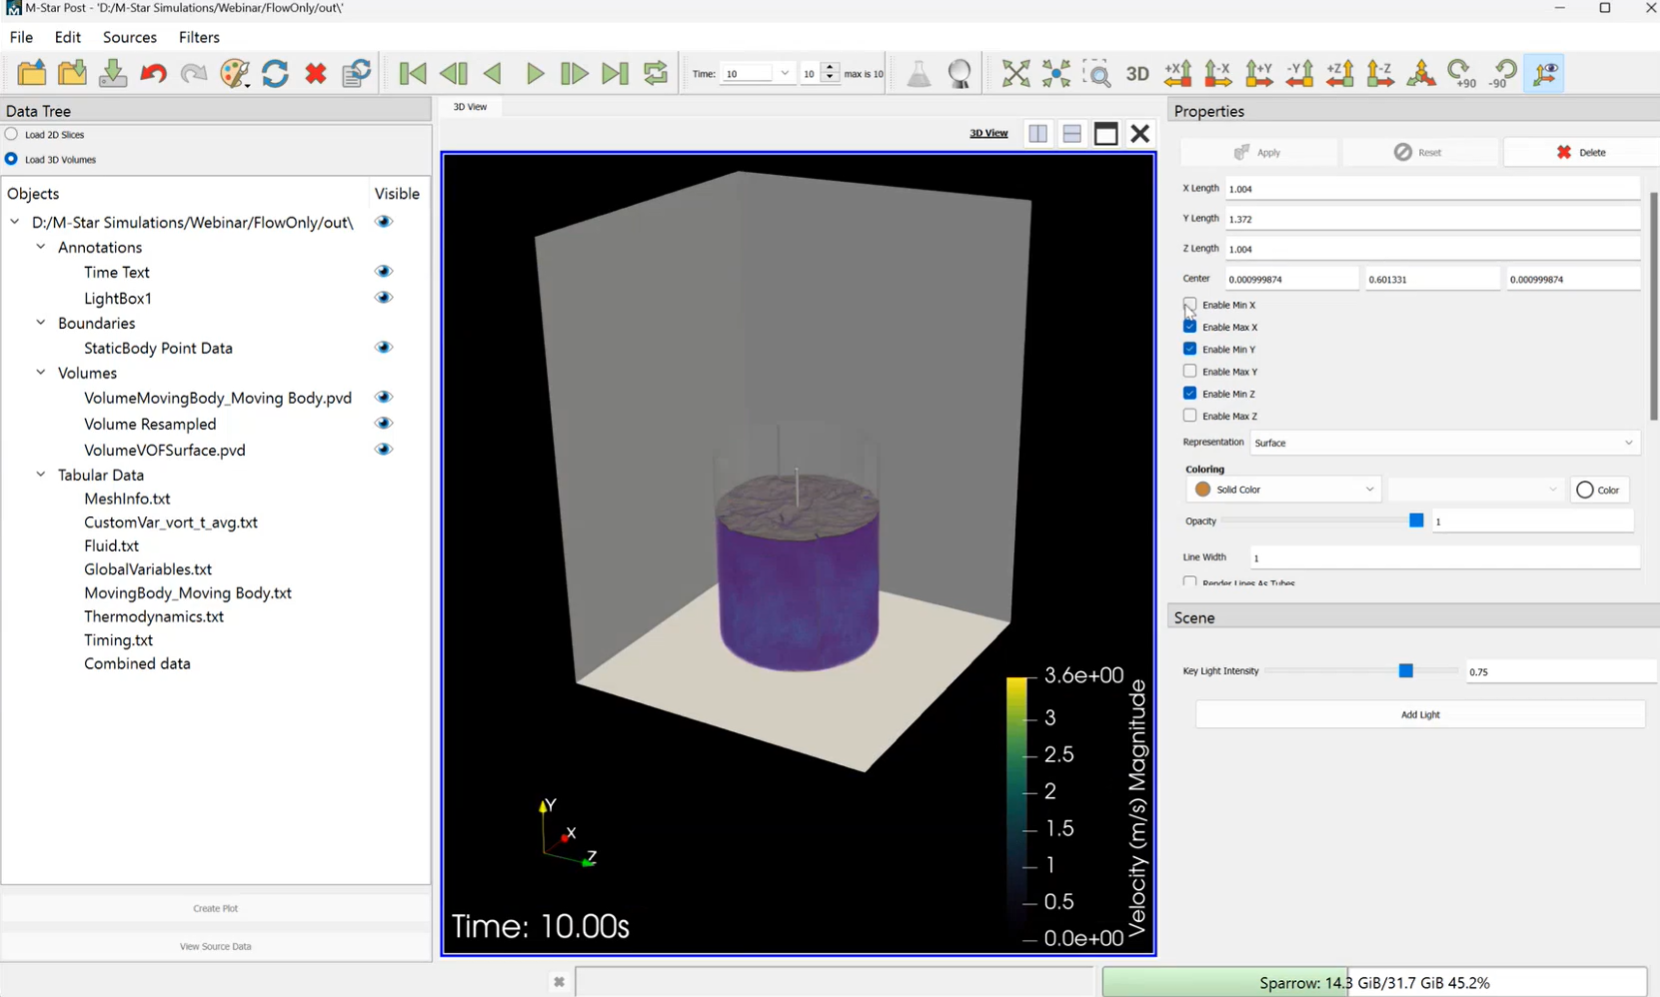
Task: Open the Solid Color coloring dropdown
Action: (x=1285, y=490)
